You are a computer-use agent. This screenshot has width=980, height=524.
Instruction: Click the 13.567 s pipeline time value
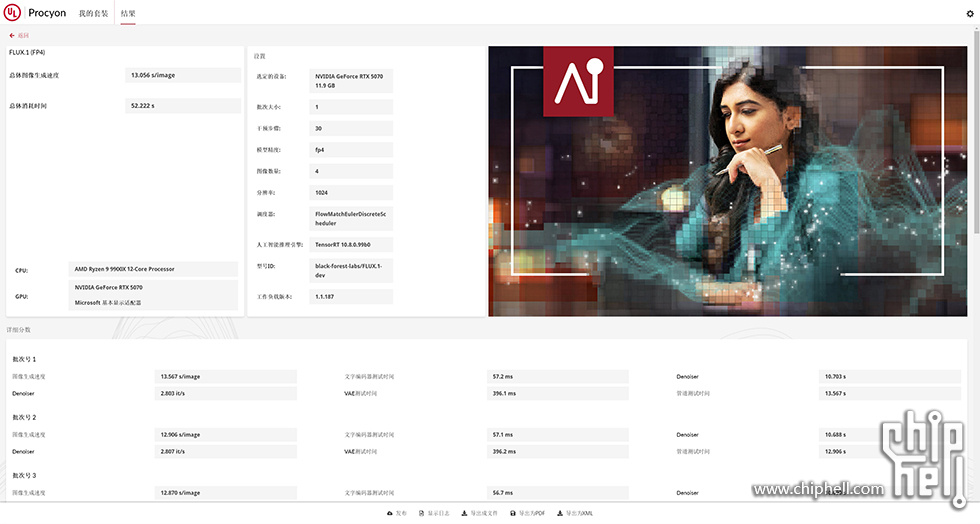click(889, 393)
